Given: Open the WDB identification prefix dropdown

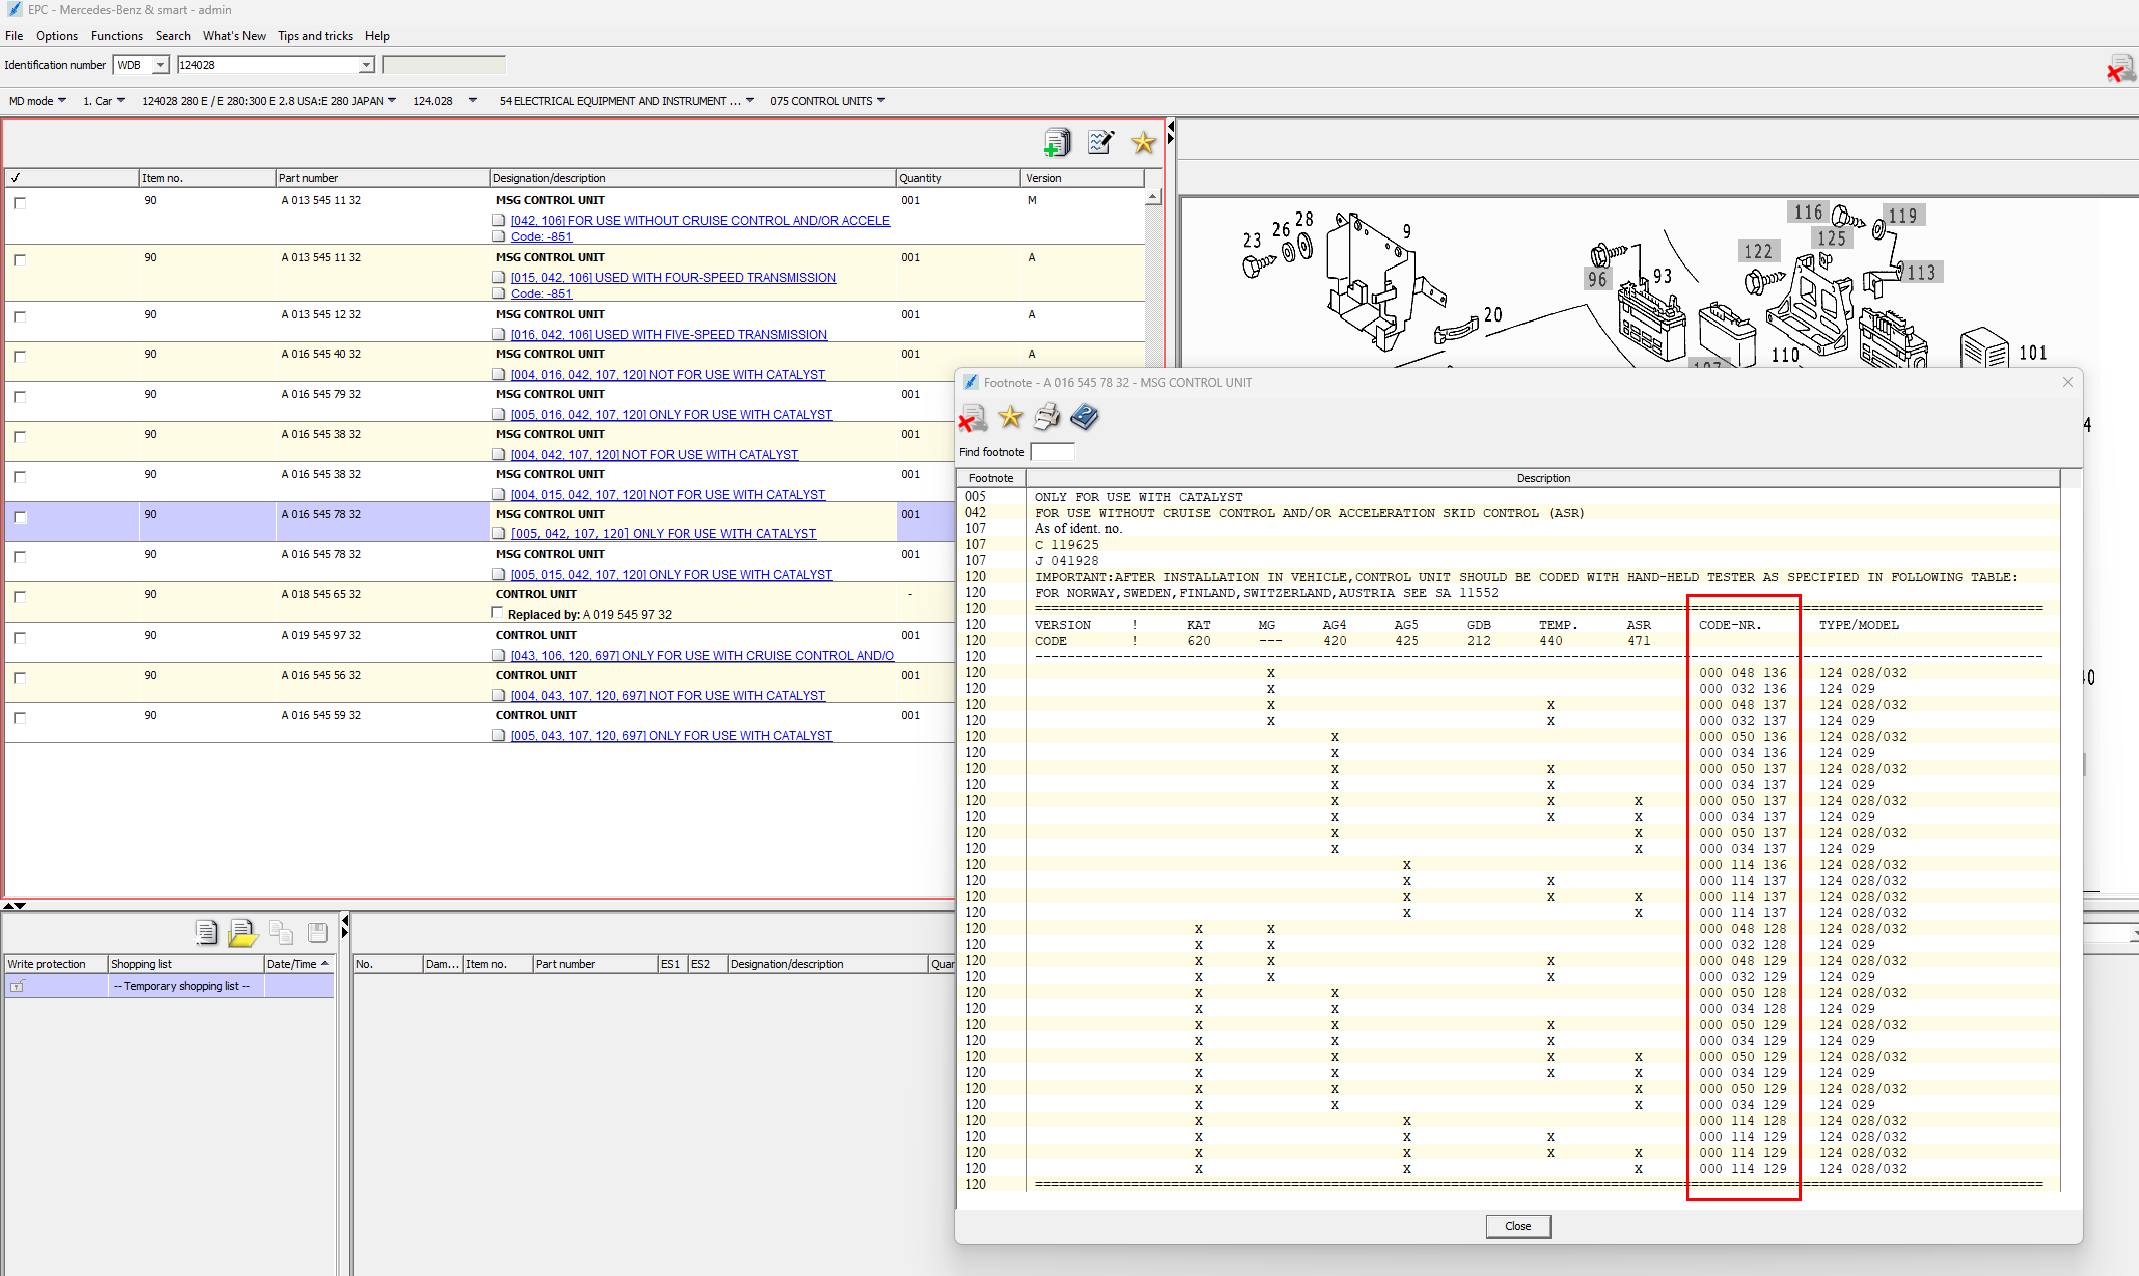Looking at the screenshot, I should [160, 65].
